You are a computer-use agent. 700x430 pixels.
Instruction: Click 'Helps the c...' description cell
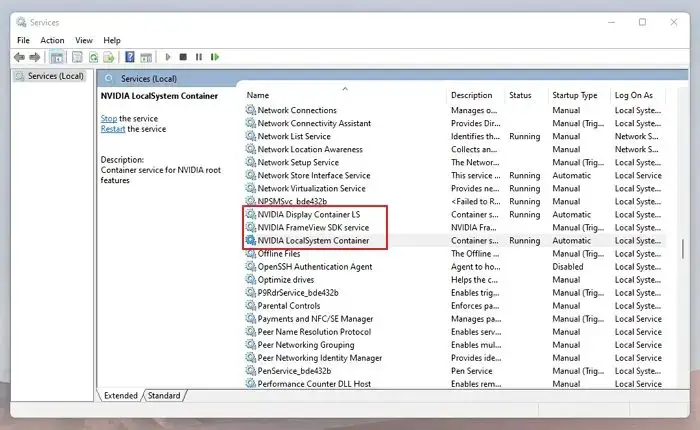click(x=474, y=280)
